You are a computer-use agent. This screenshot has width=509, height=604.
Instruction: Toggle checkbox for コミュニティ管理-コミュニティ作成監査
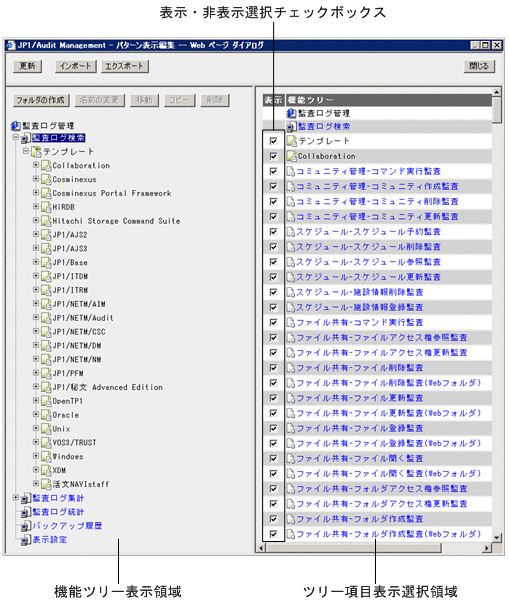click(x=273, y=186)
